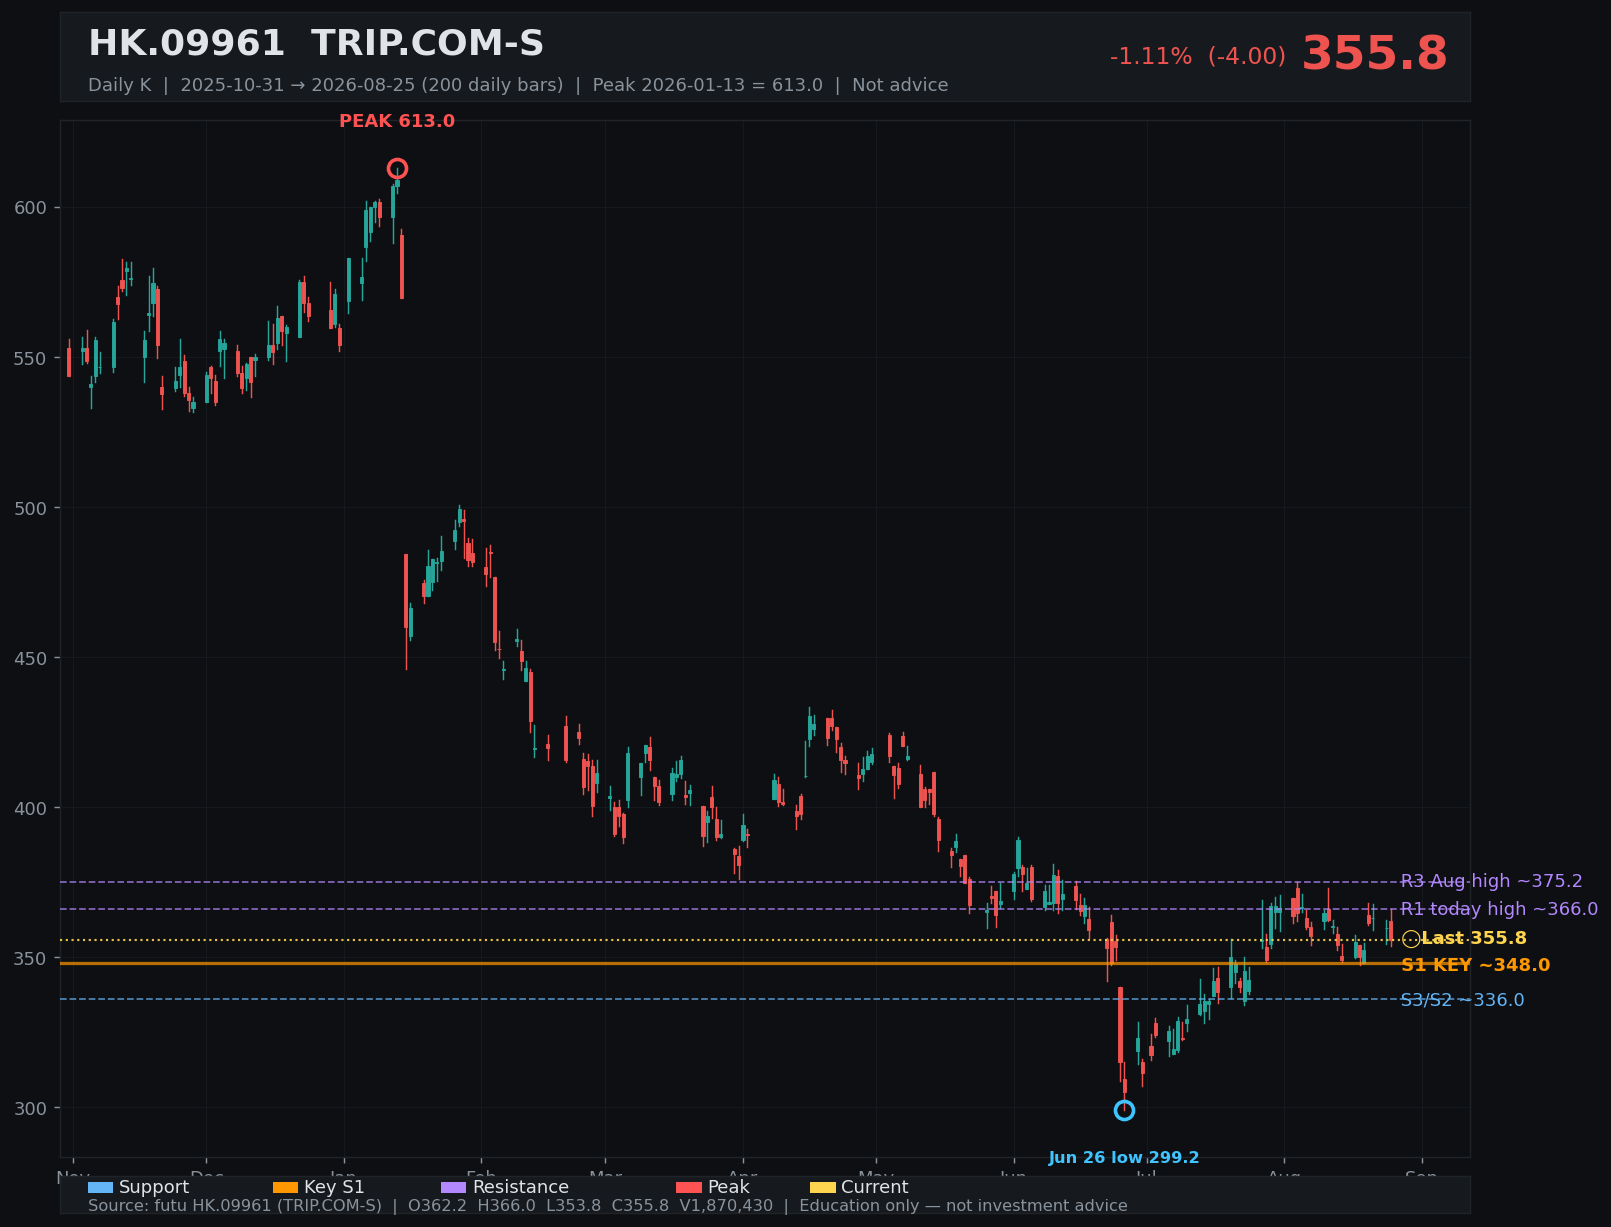Click the 350 y-axis tick label
The image size is (1611, 1227).
coord(30,958)
